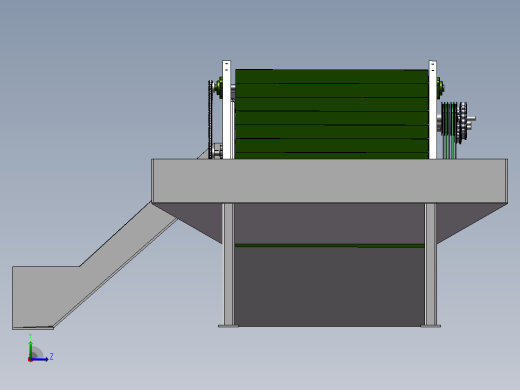Pick the black drive chain on the left side
The width and height of the screenshot is (520, 390).
click(x=210, y=119)
